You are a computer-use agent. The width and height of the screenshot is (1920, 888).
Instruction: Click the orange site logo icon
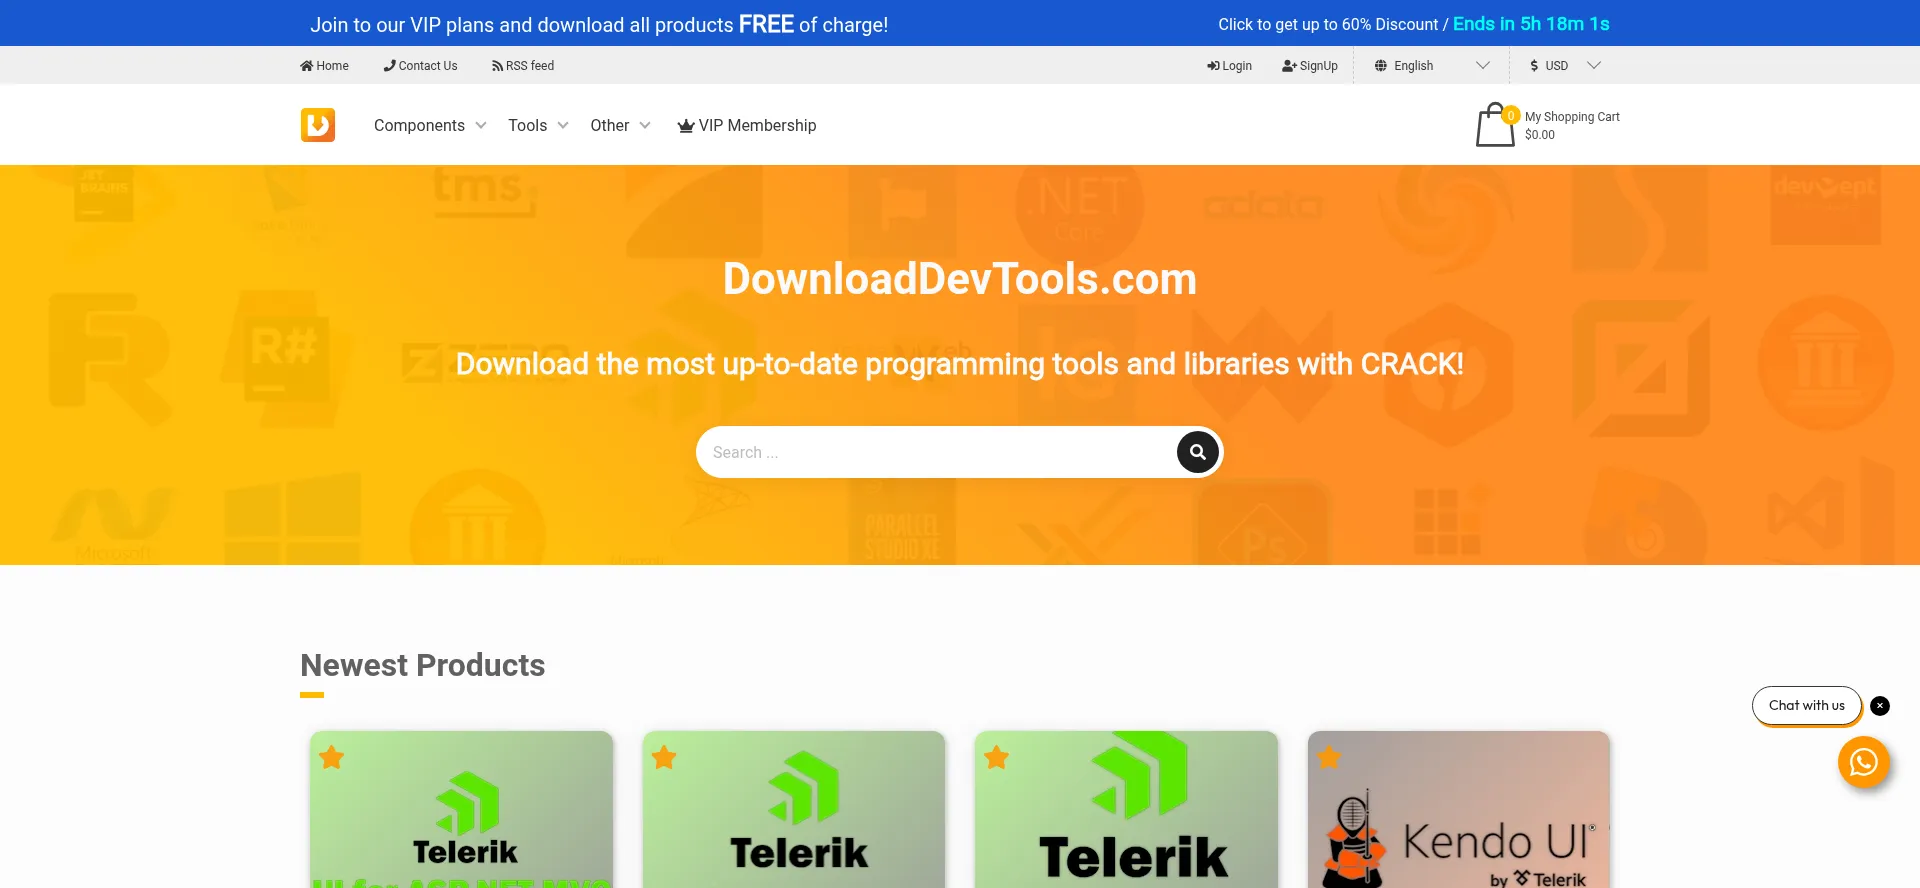[x=318, y=125]
